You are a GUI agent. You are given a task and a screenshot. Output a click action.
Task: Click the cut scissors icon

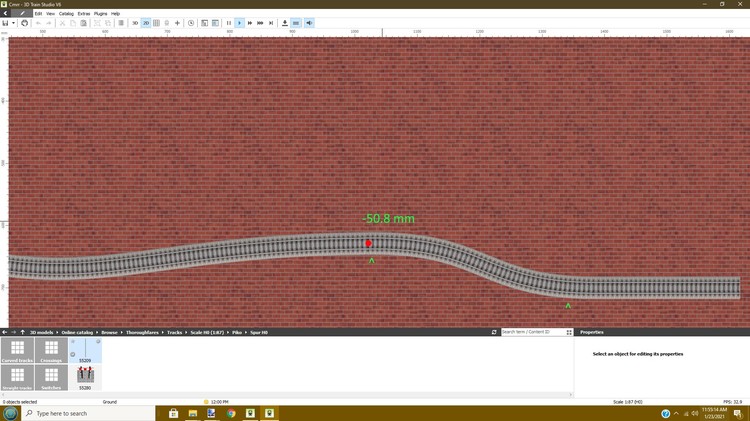tap(62, 23)
